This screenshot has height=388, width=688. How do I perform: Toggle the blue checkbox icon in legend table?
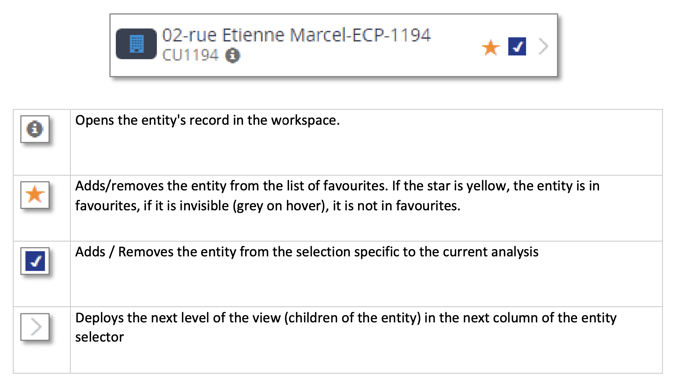(35, 261)
